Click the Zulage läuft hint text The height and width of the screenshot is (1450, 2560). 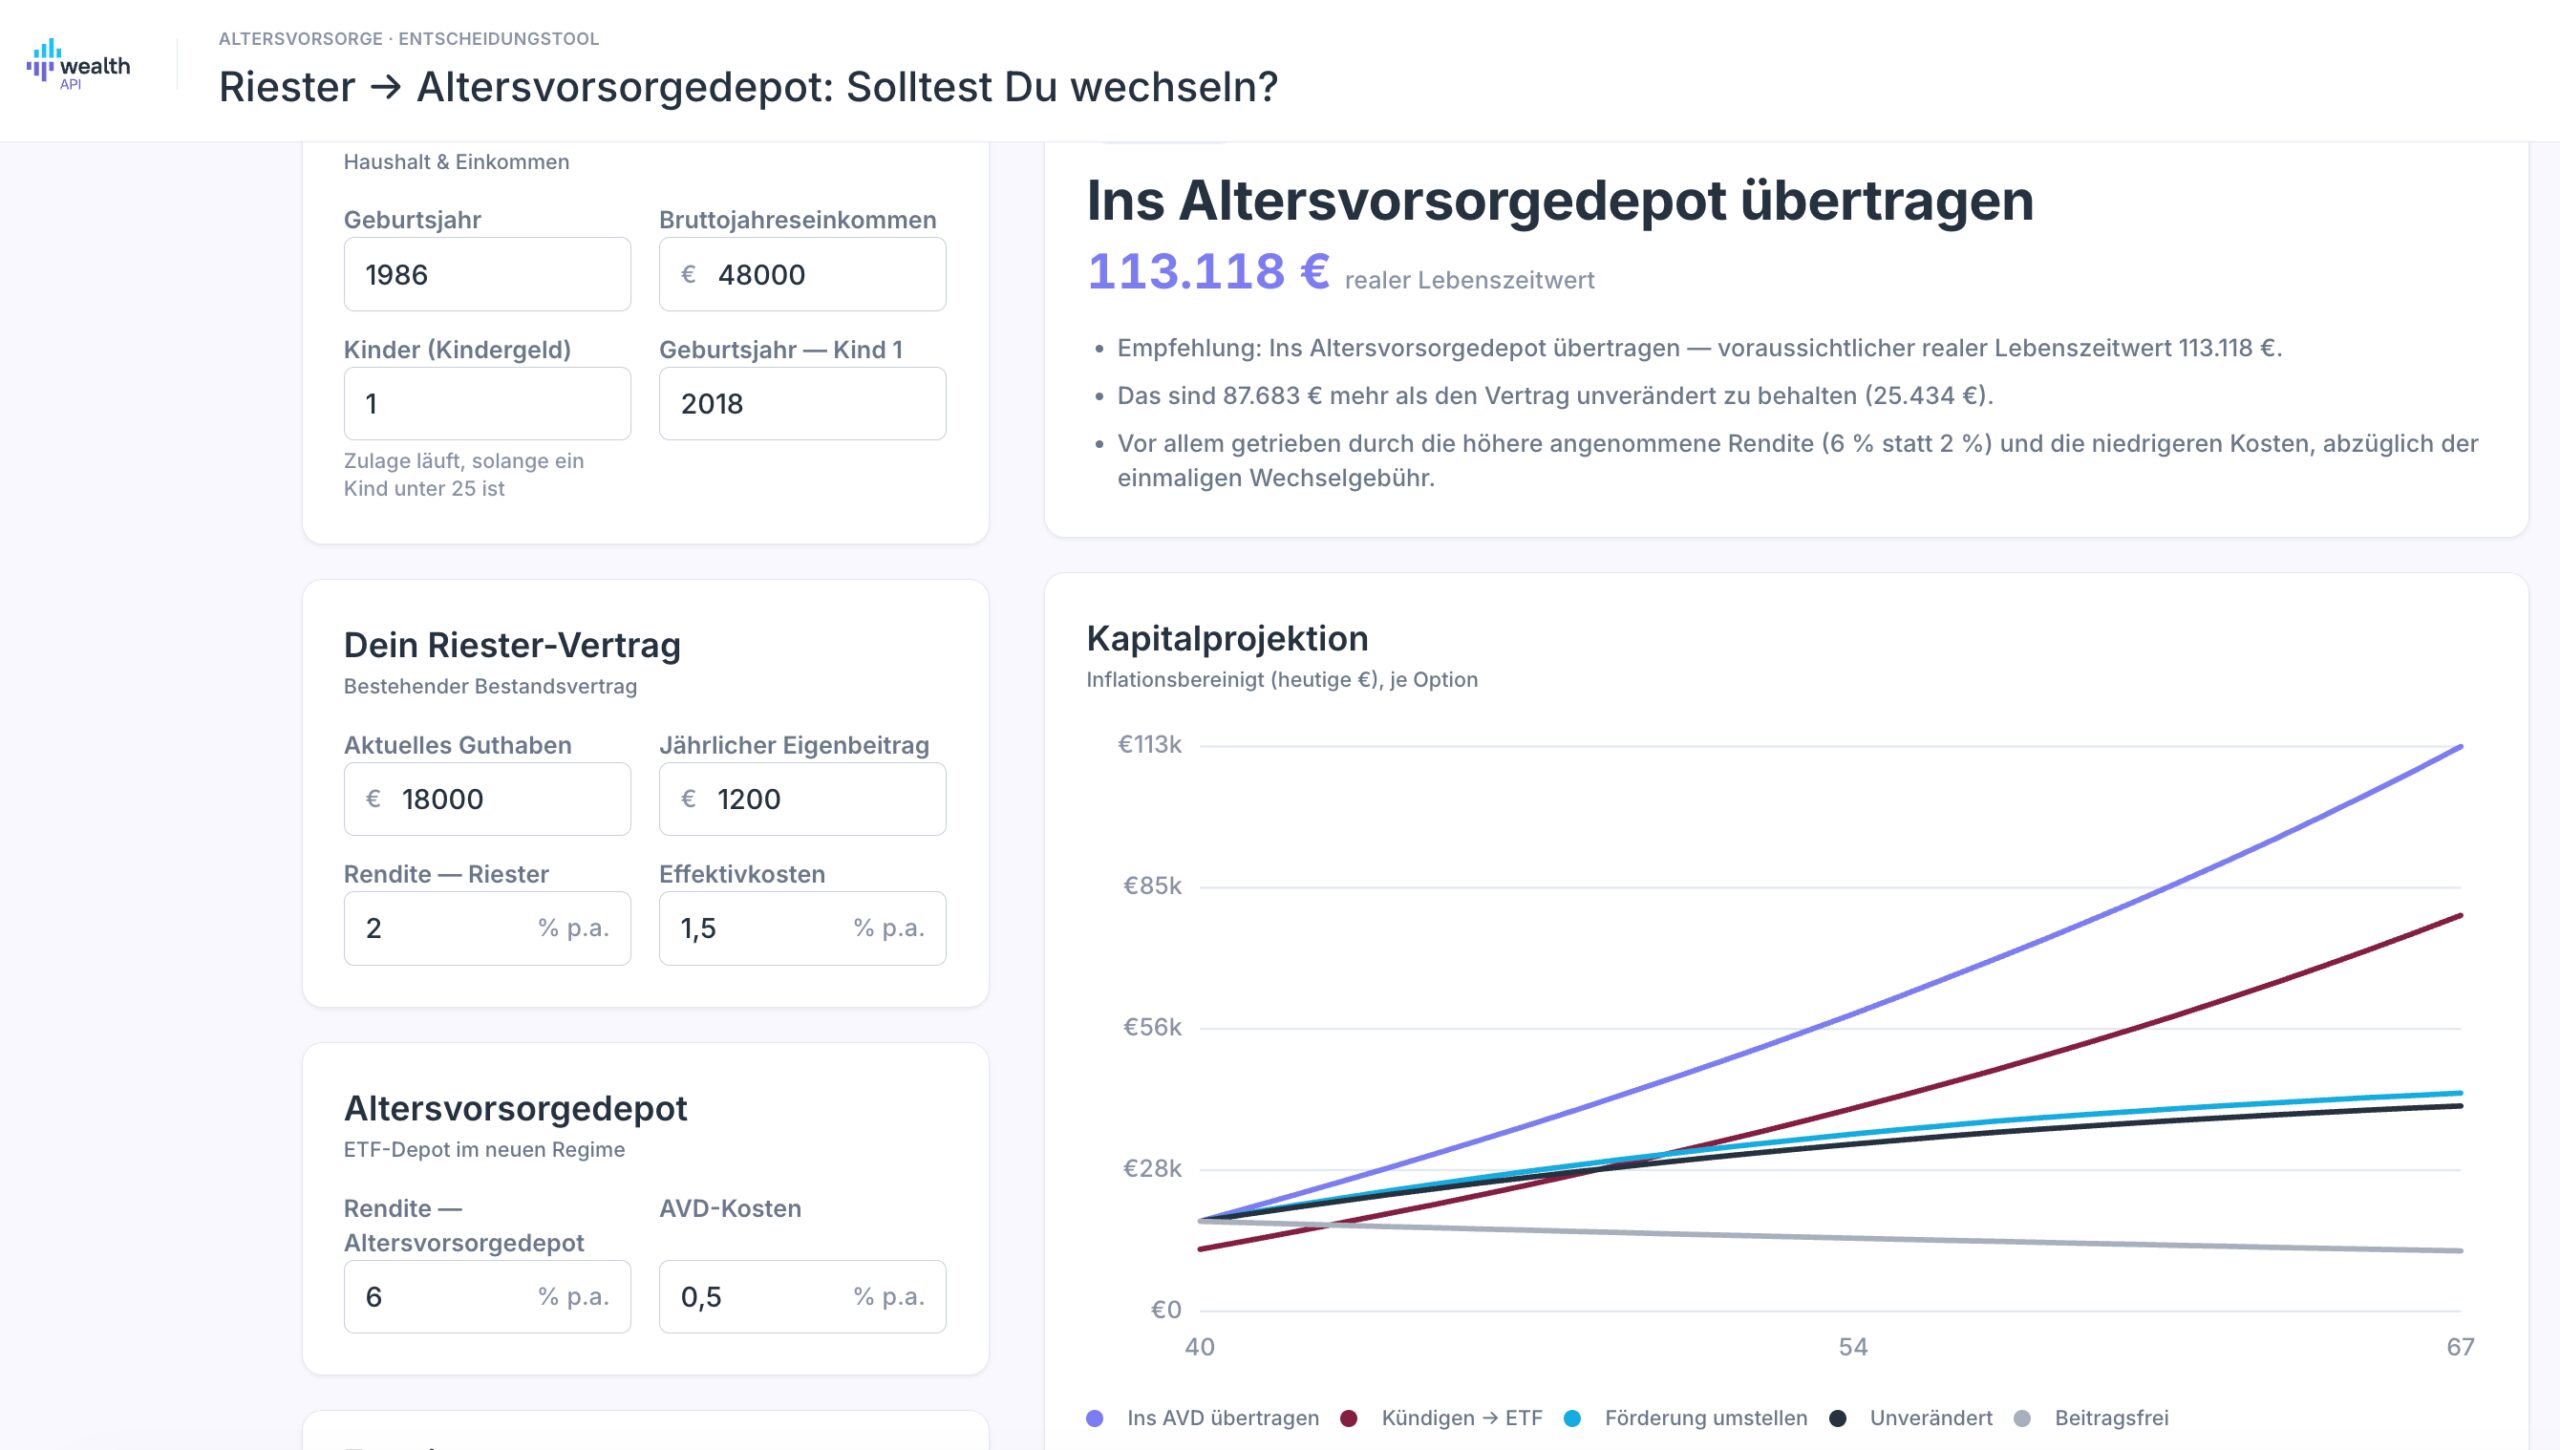(464, 475)
